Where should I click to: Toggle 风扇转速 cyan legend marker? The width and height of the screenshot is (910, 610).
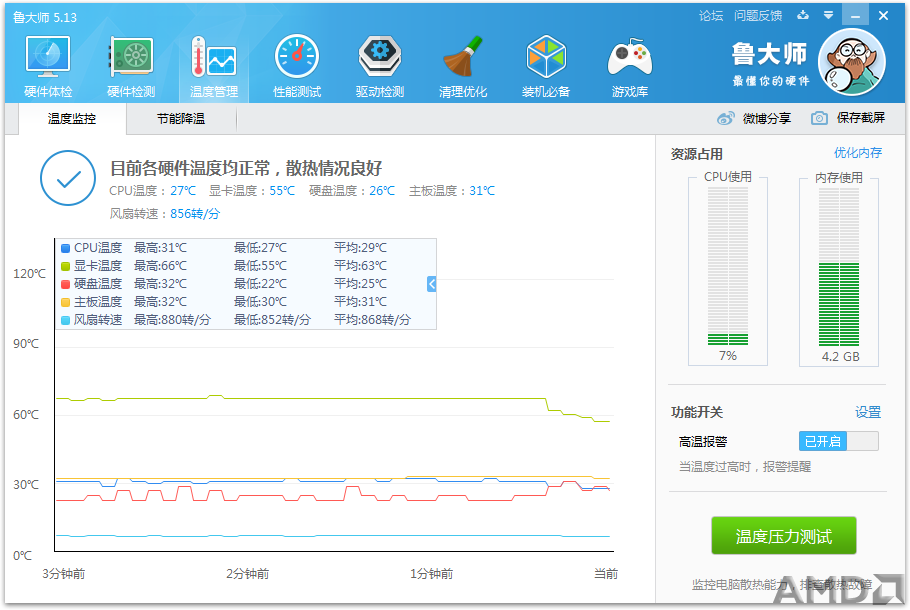(x=66, y=320)
